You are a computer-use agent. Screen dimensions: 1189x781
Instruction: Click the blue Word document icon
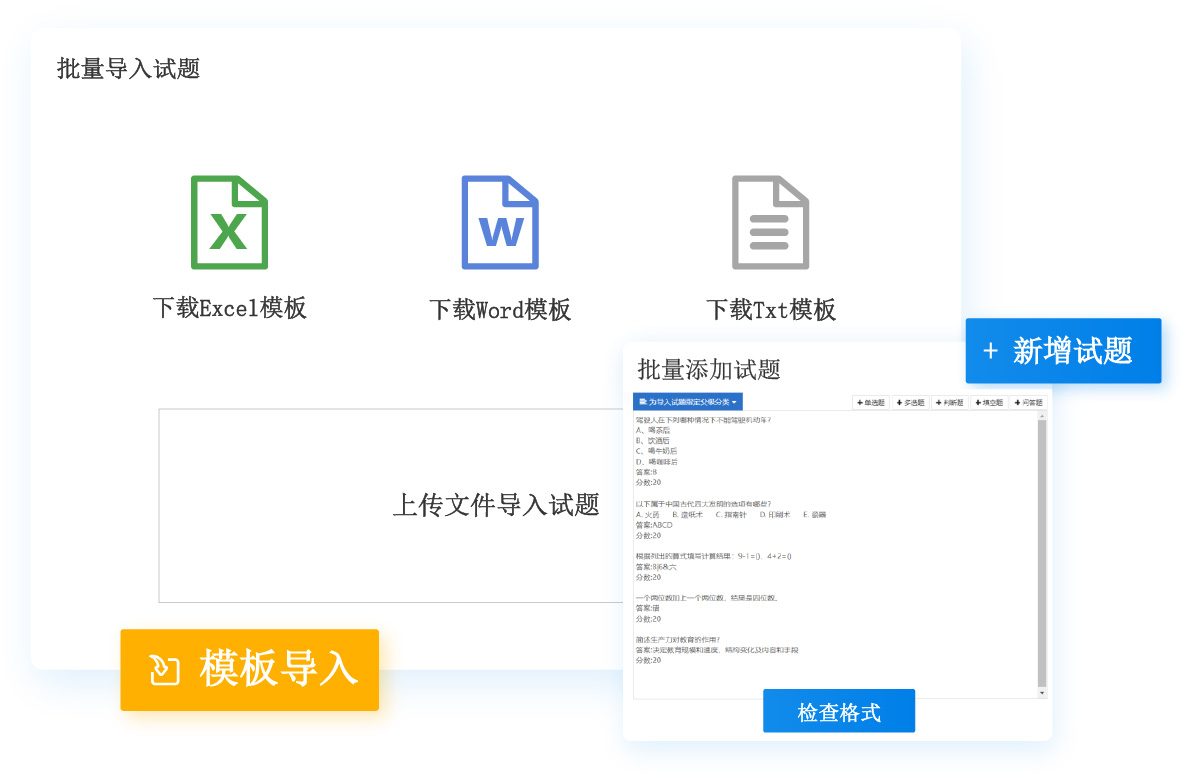point(499,223)
